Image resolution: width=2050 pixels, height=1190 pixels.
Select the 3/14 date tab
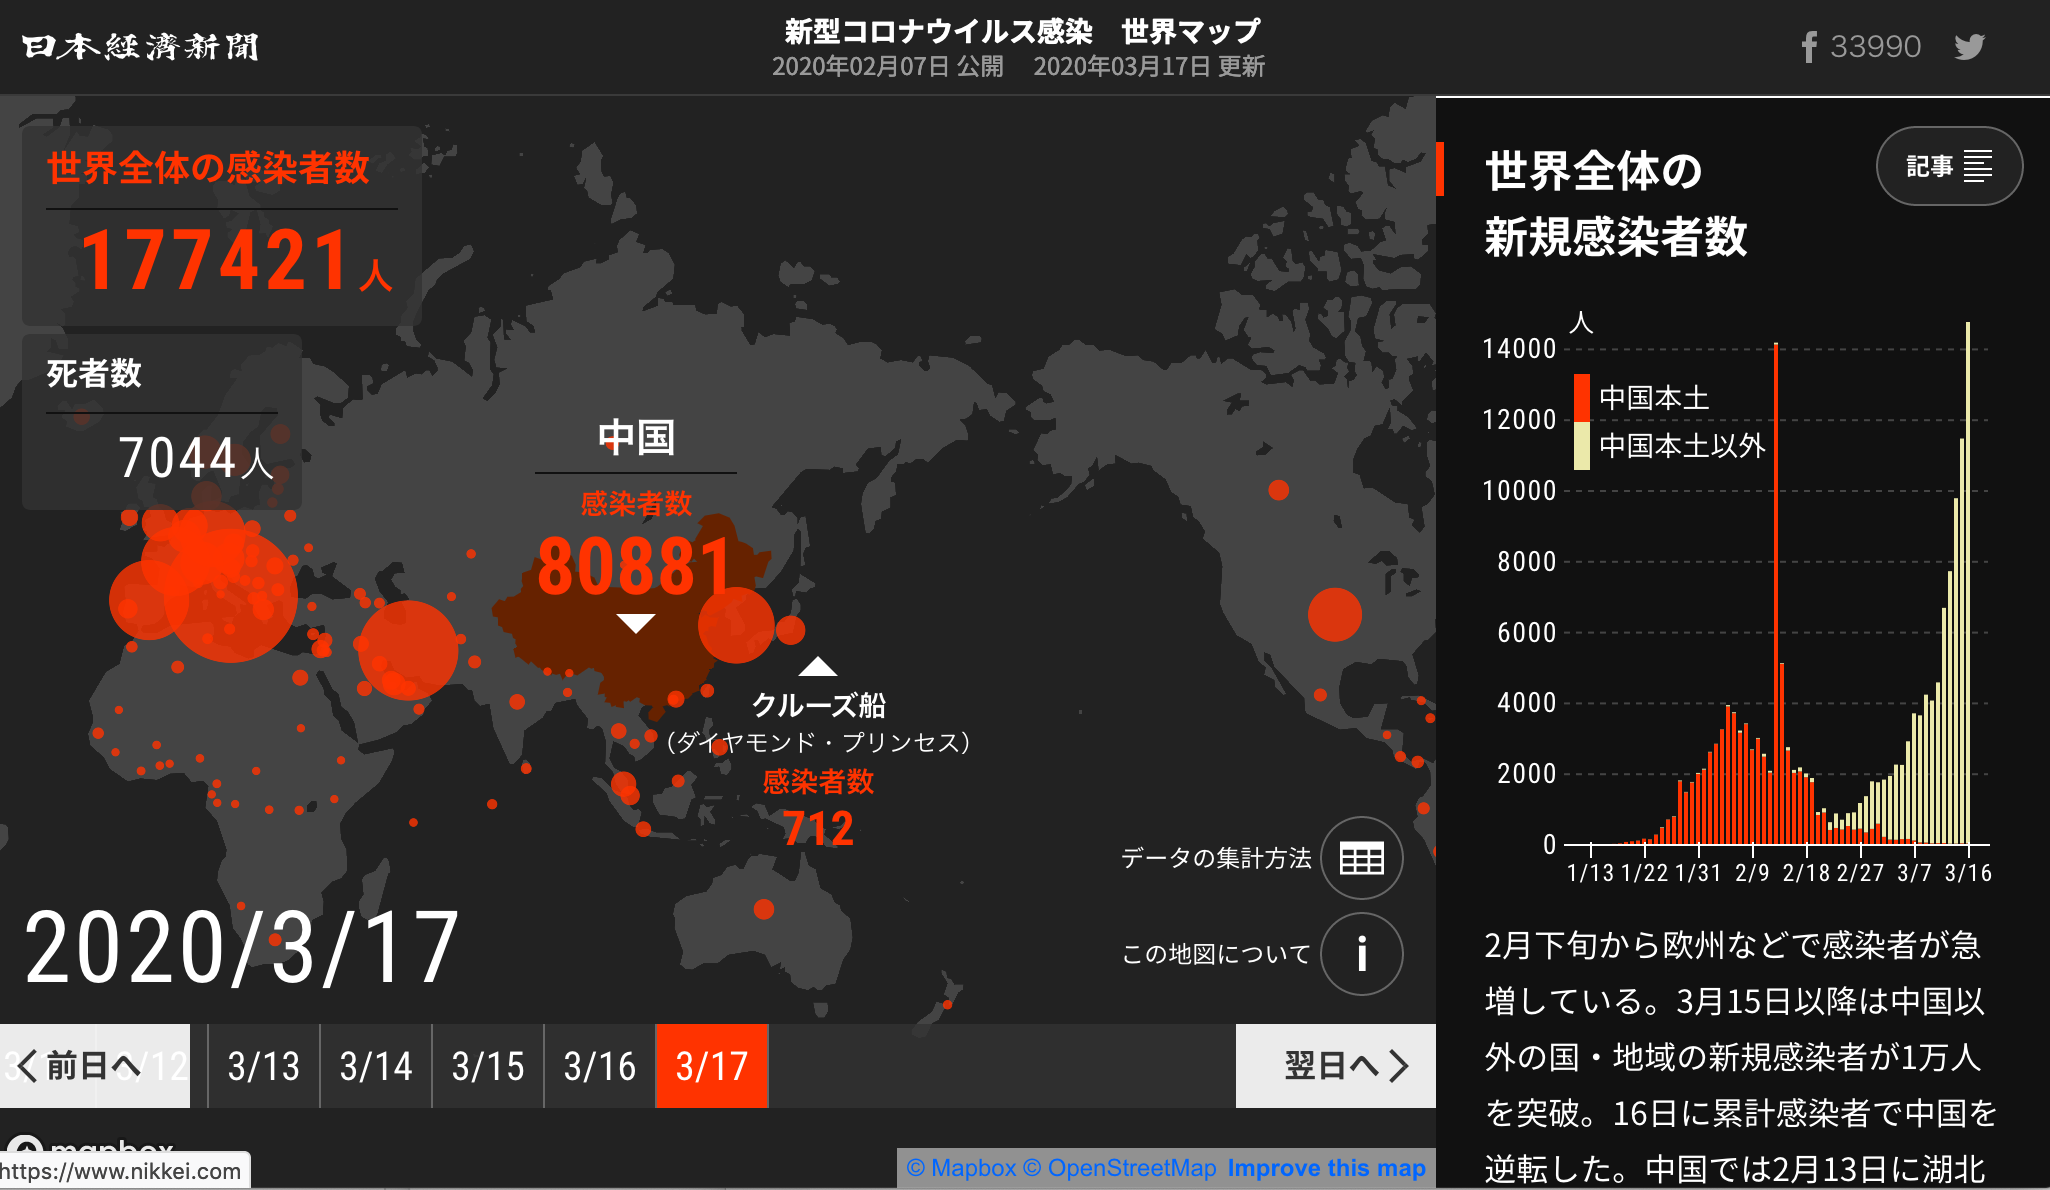pyautogui.click(x=376, y=1066)
